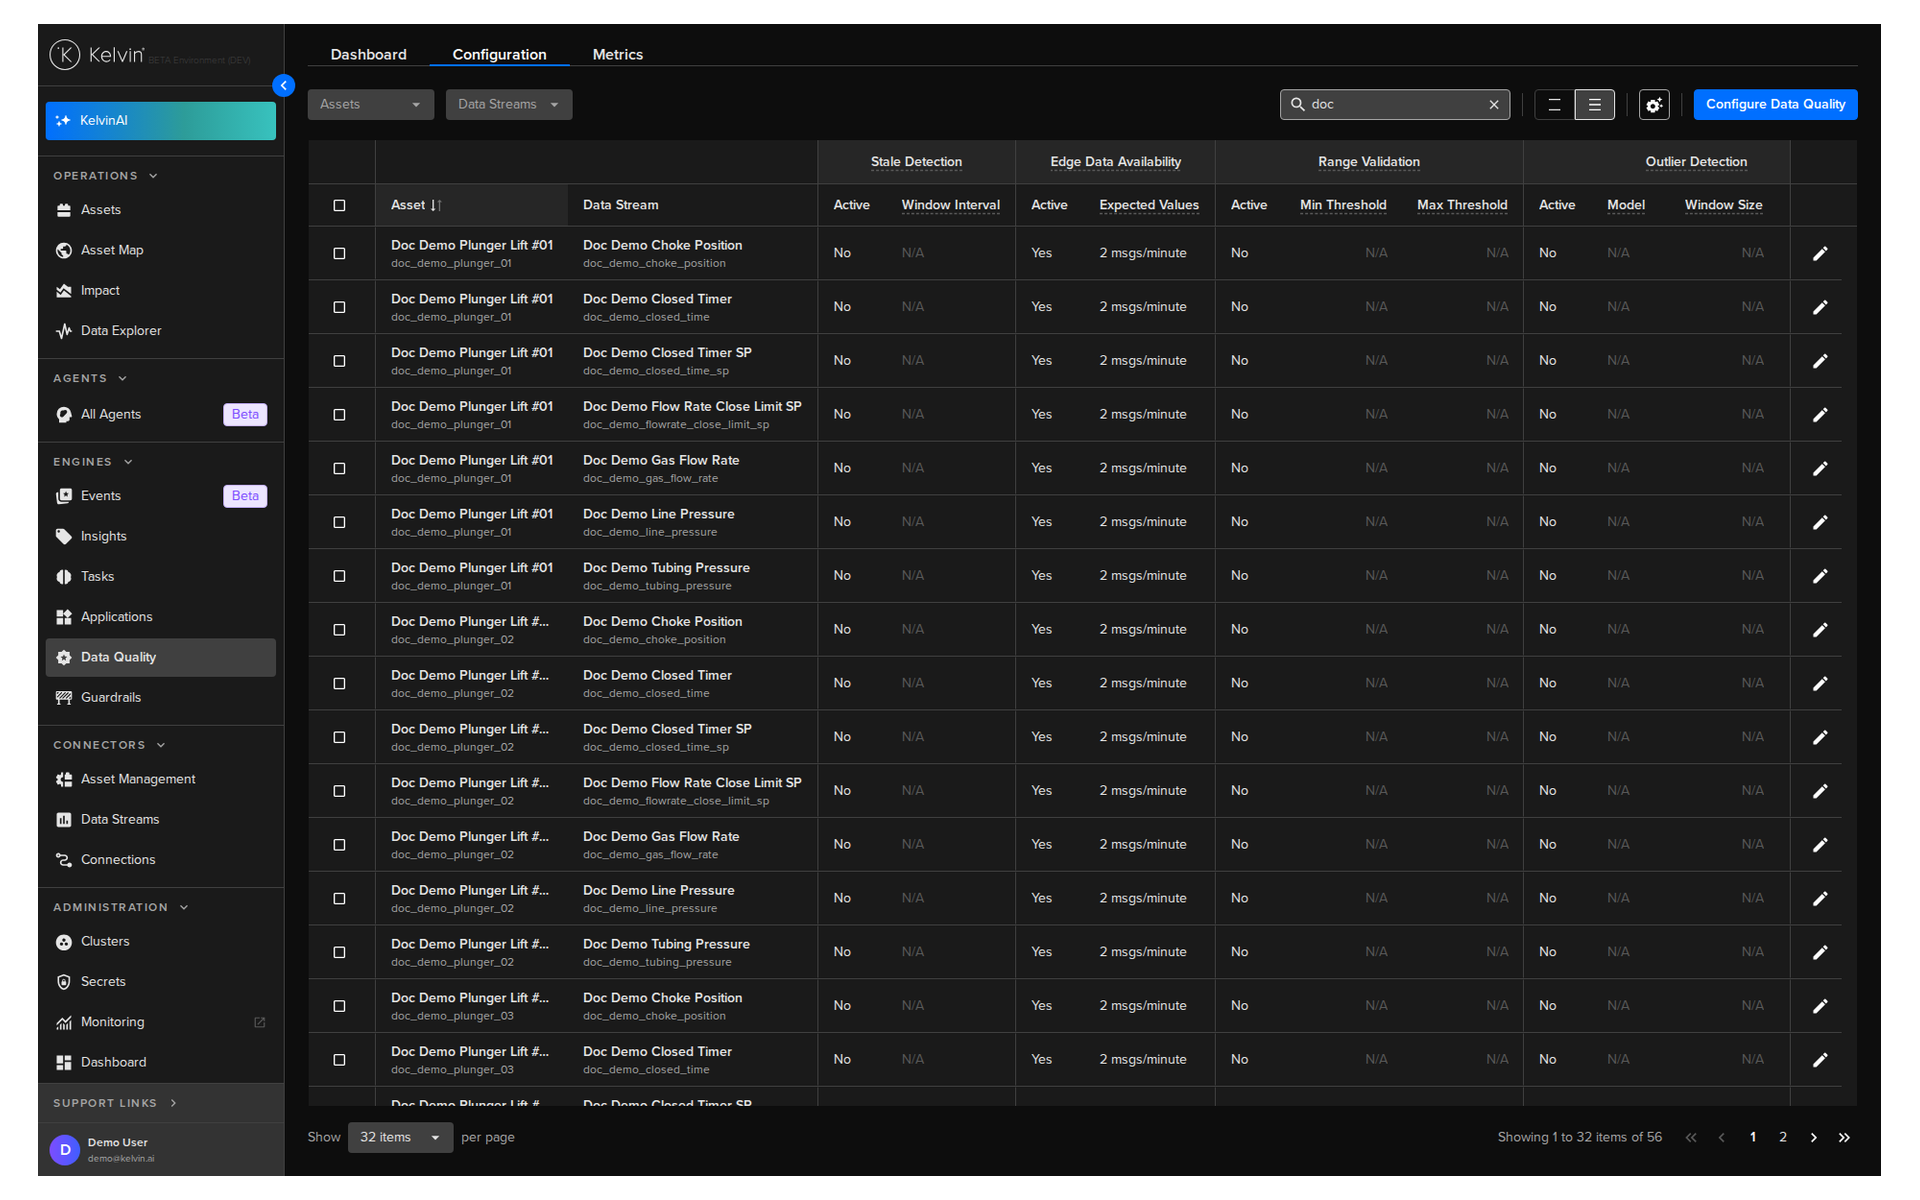Select the Configuration tab
The width and height of the screenshot is (1920, 1200).
pos(499,55)
